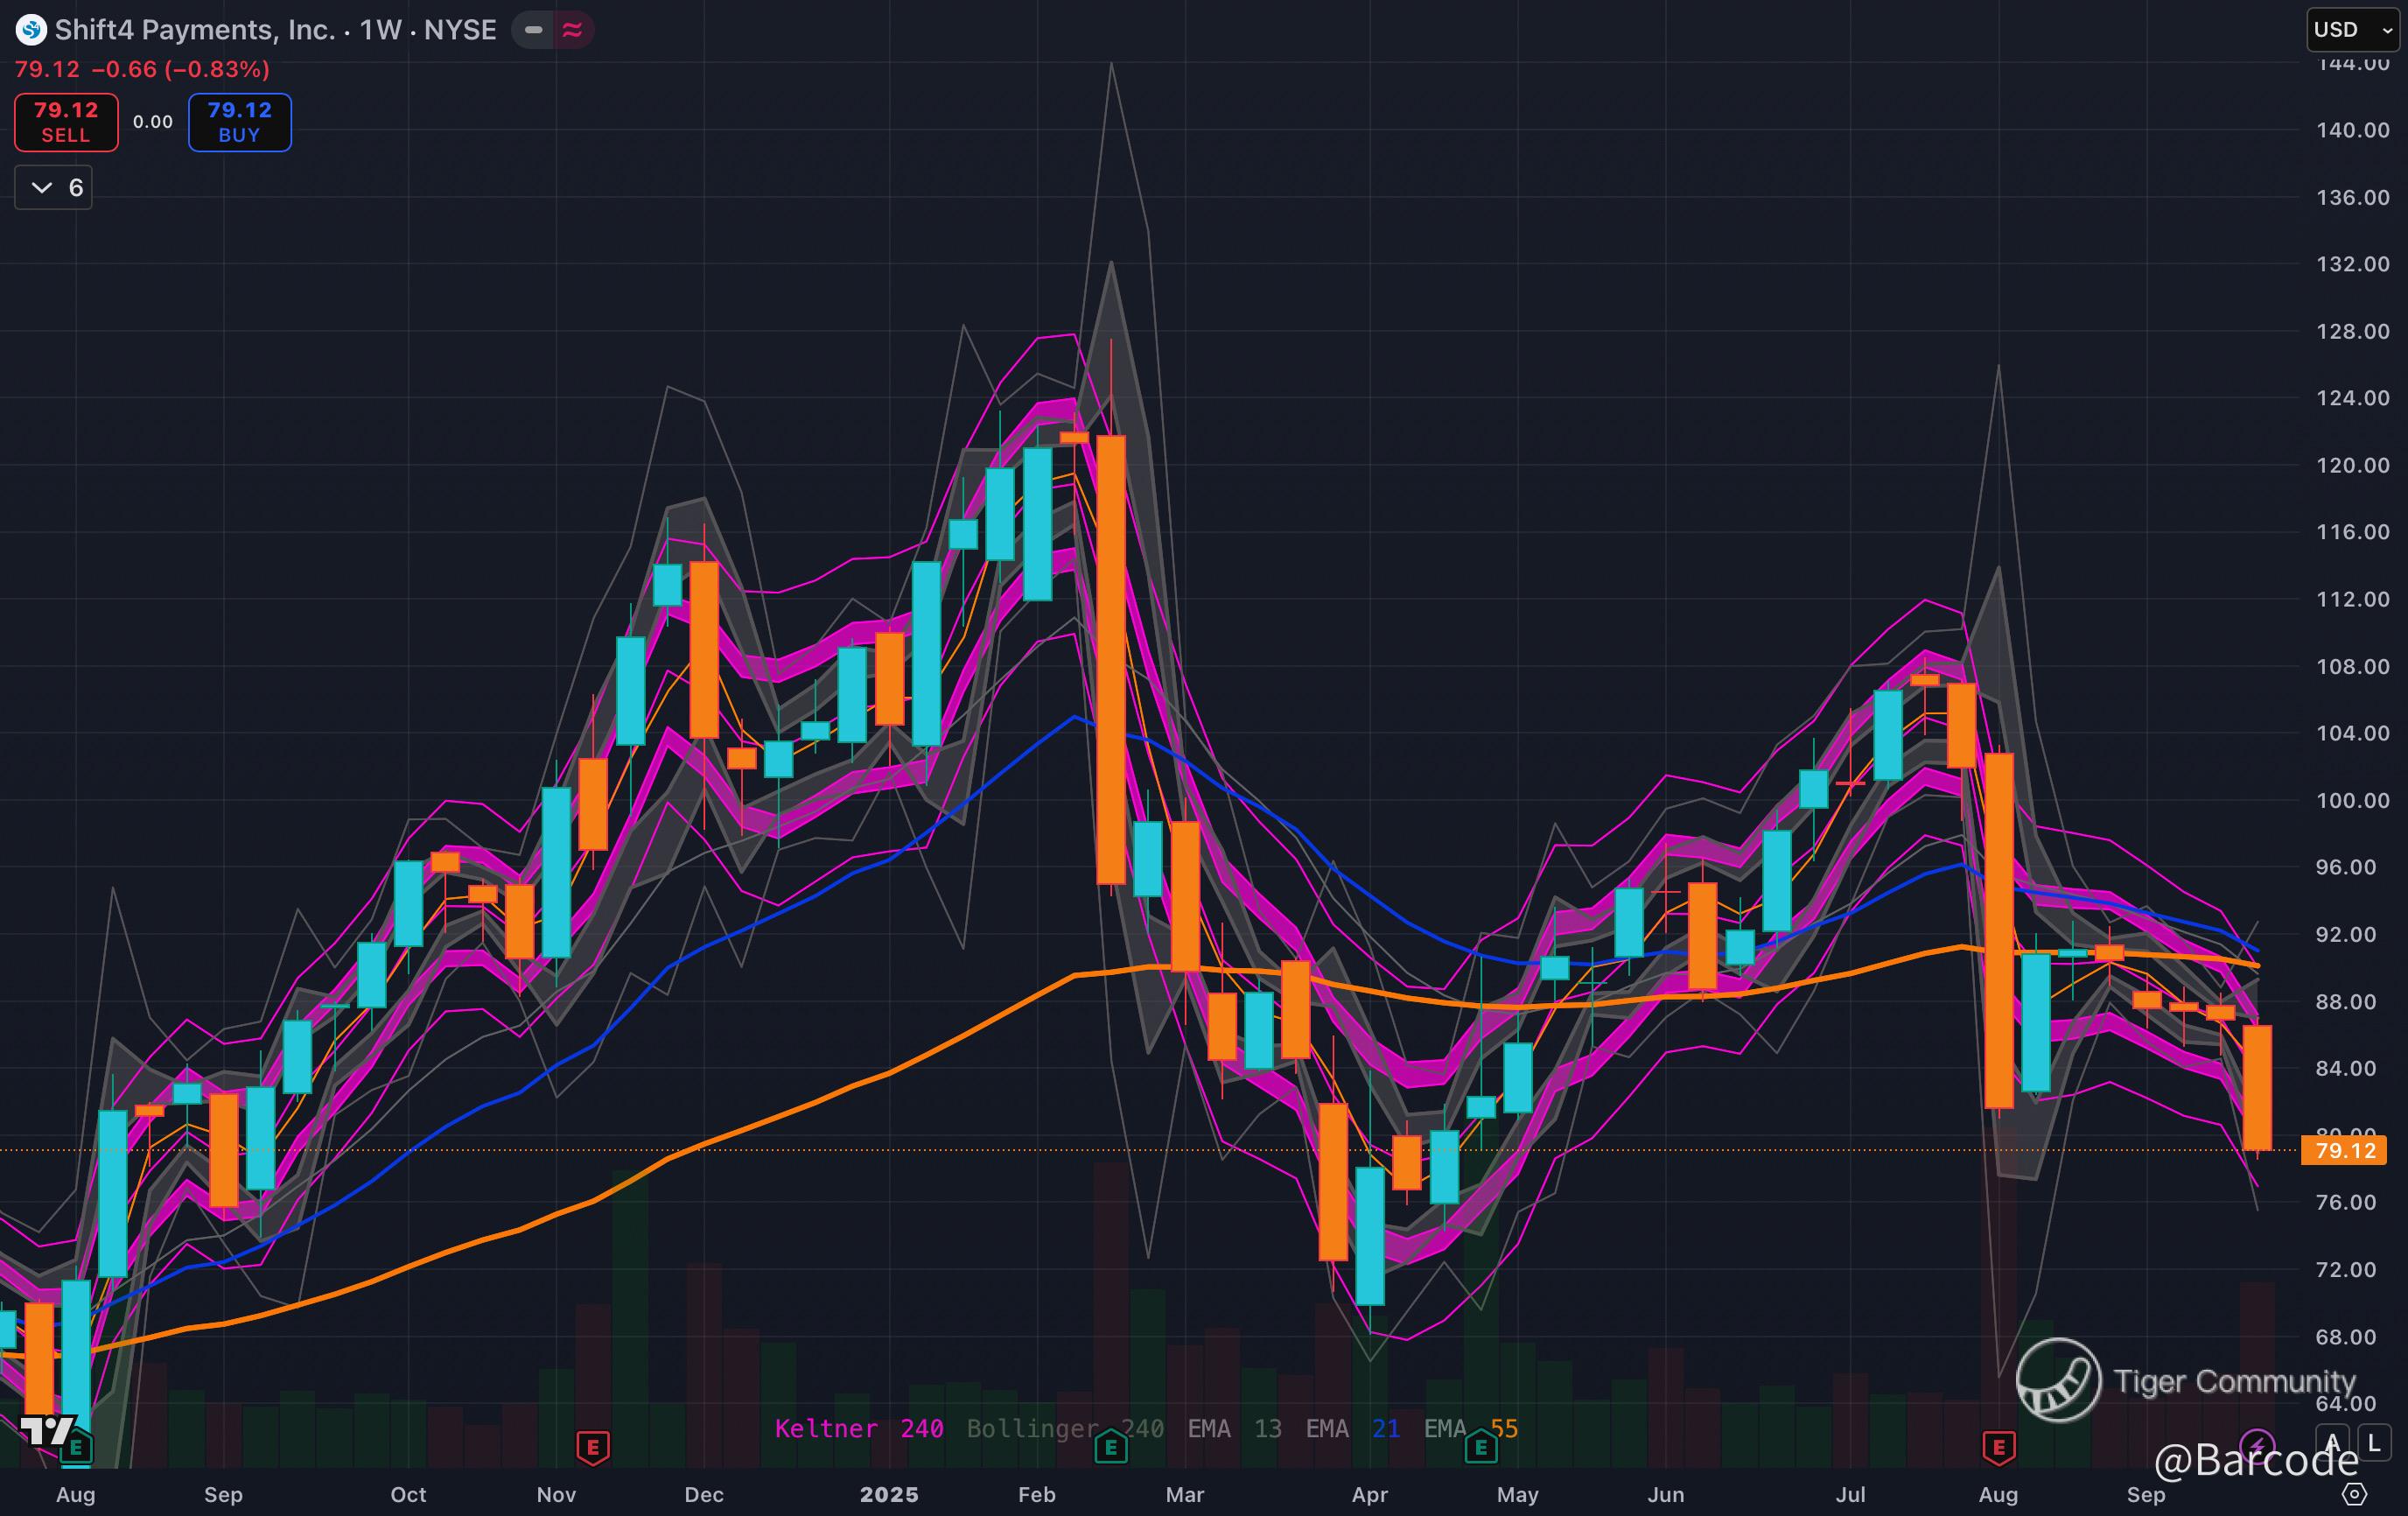Click the orange 79.12 price label on axis
Screen dimensions: 2408x1516
pyautogui.click(x=2344, y=1150)
